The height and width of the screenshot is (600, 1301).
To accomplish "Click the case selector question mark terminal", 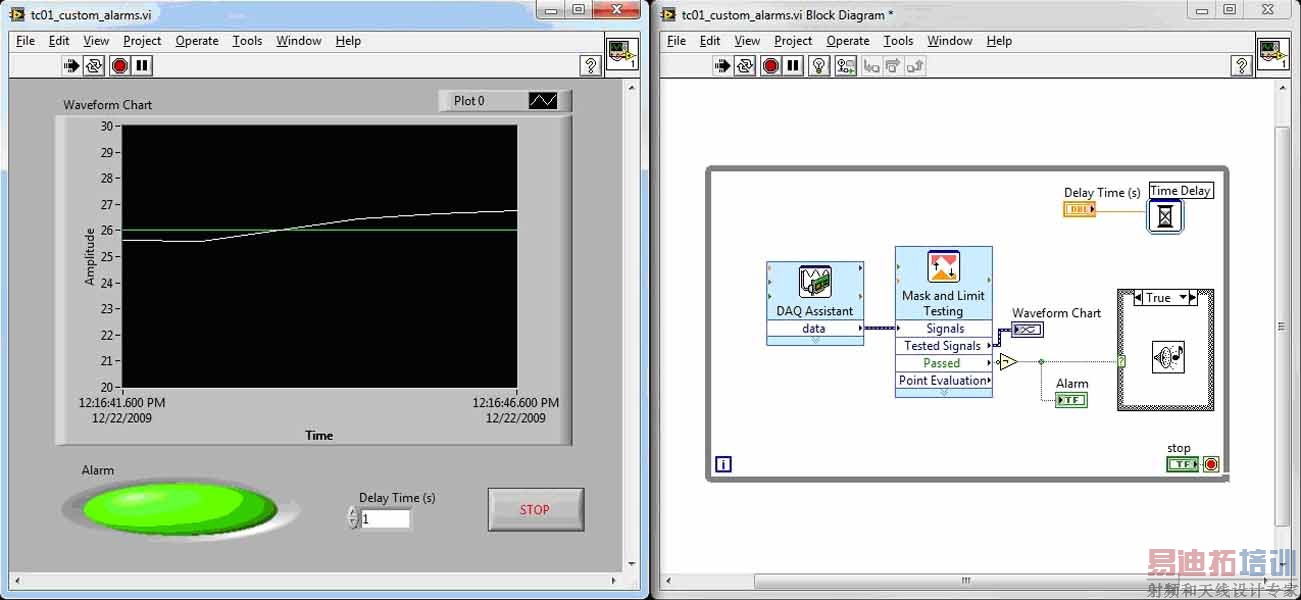I will click(x=1122, y=362).
